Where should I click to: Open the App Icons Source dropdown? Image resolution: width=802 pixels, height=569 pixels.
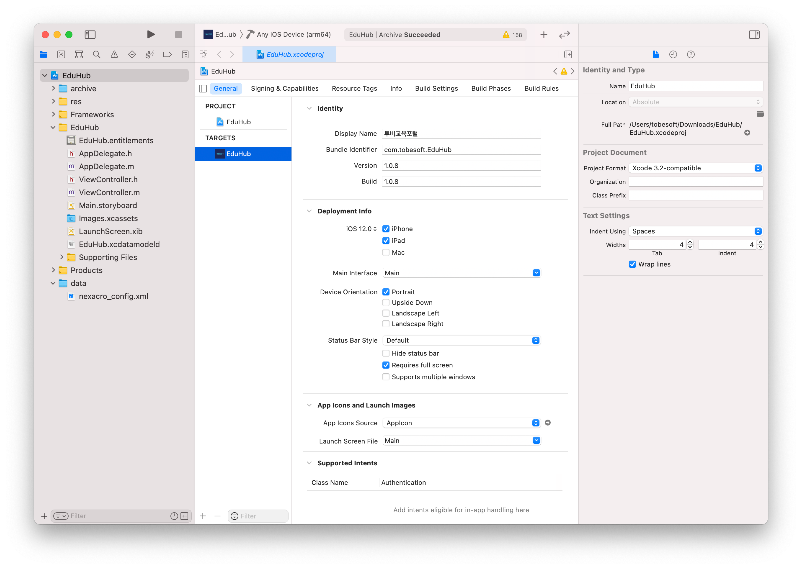(461, 423)
